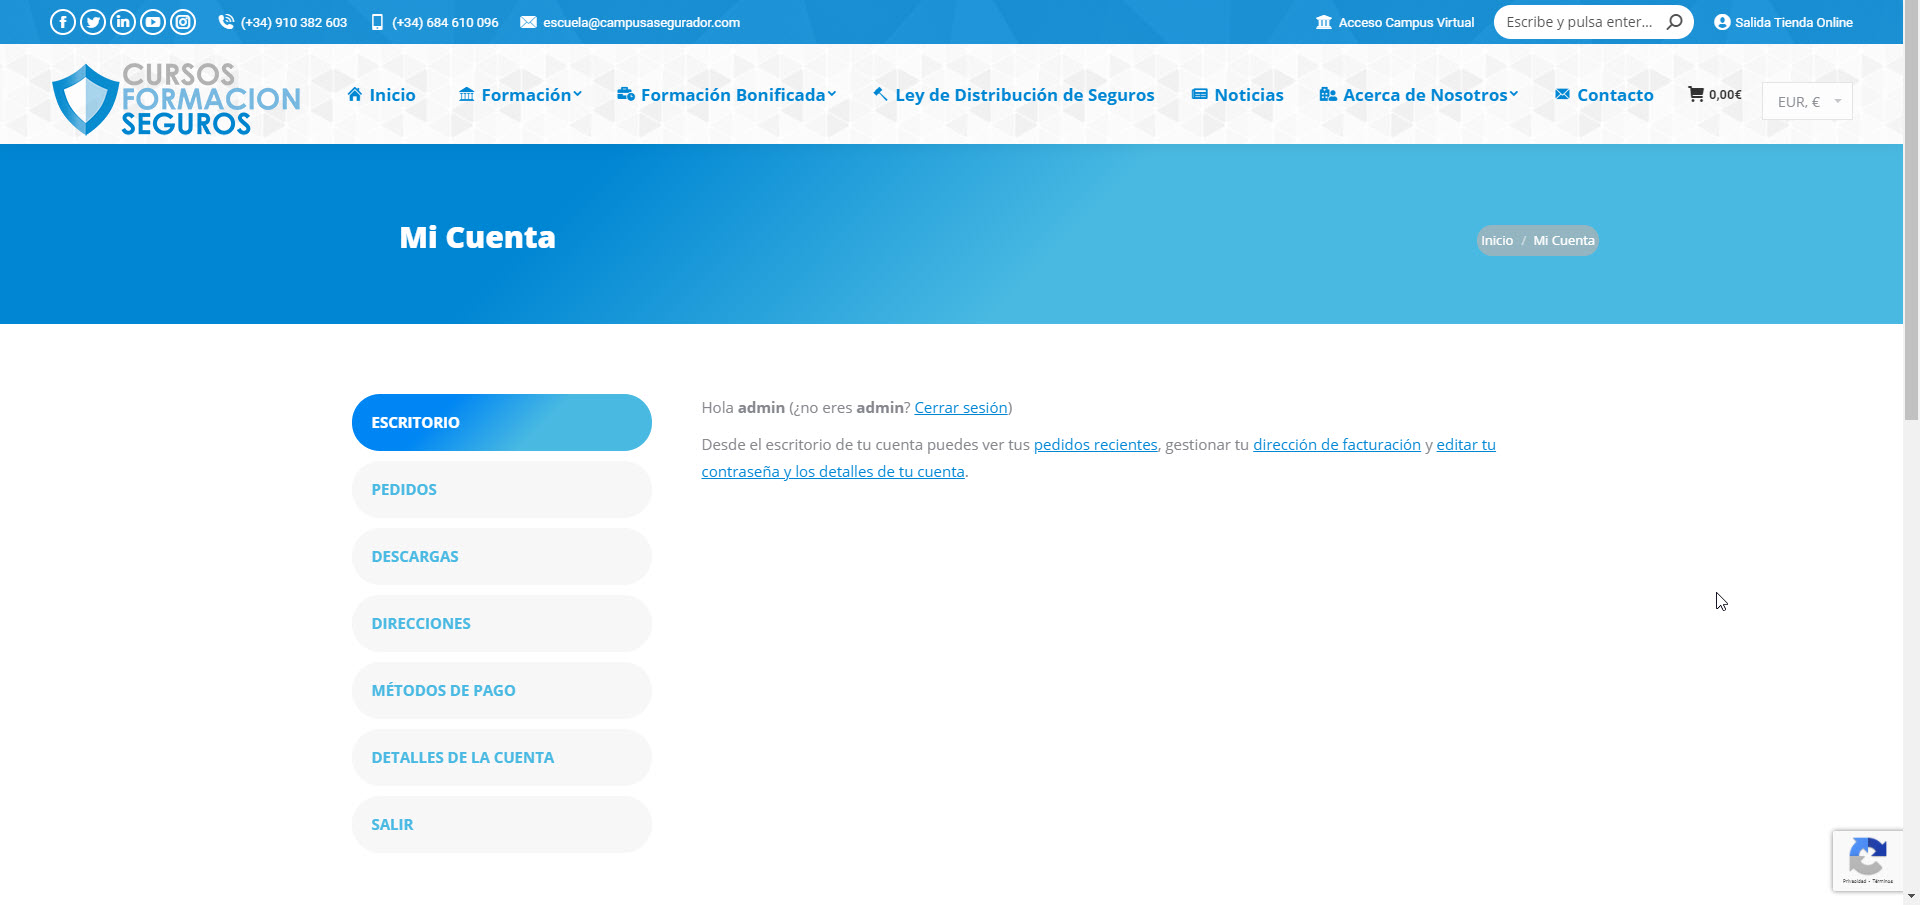Open Métodos de Pago section
The image size is (1920, 905).
pos(501,690)
